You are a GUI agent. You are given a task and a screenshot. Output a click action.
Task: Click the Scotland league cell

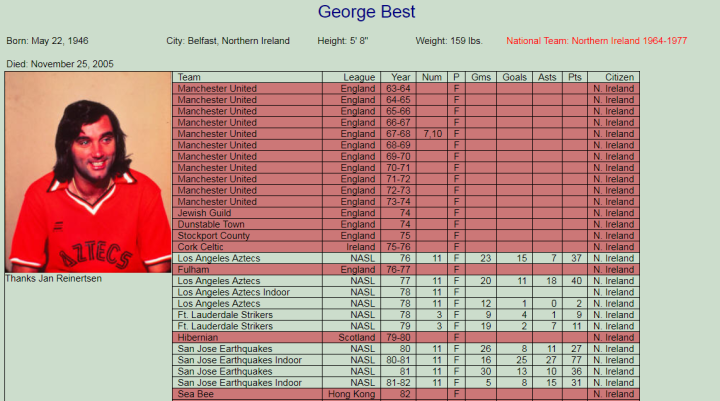coord(356,337)
